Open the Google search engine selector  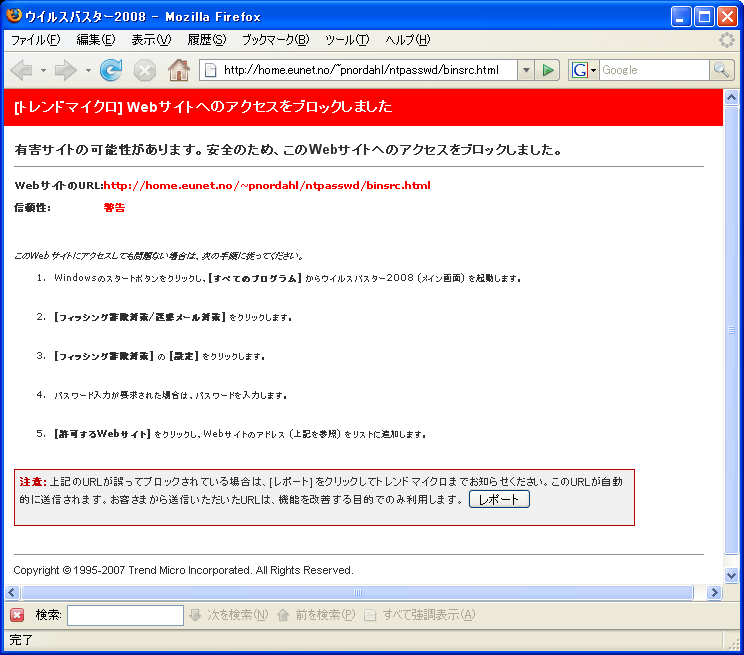tap(584, 70)
